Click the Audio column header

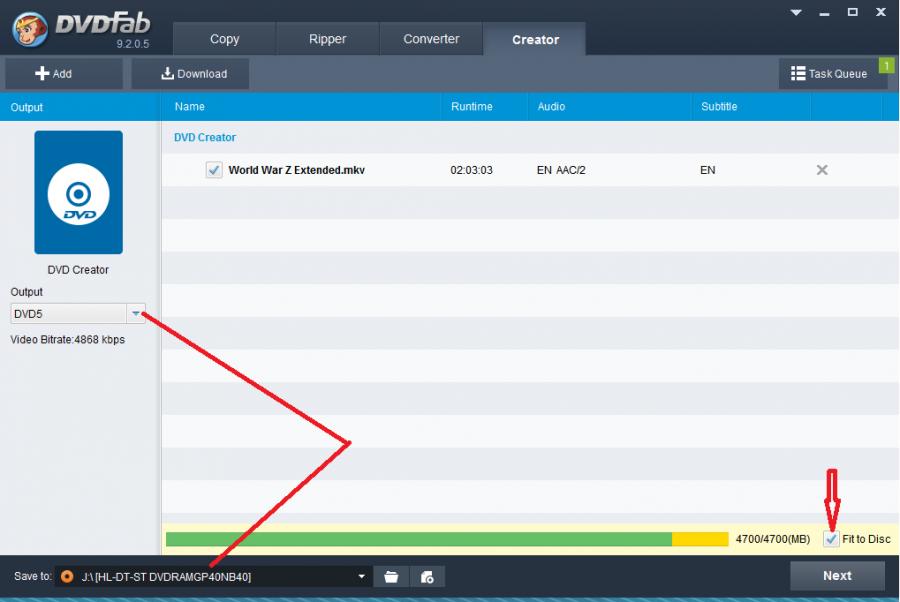point(551,107)
